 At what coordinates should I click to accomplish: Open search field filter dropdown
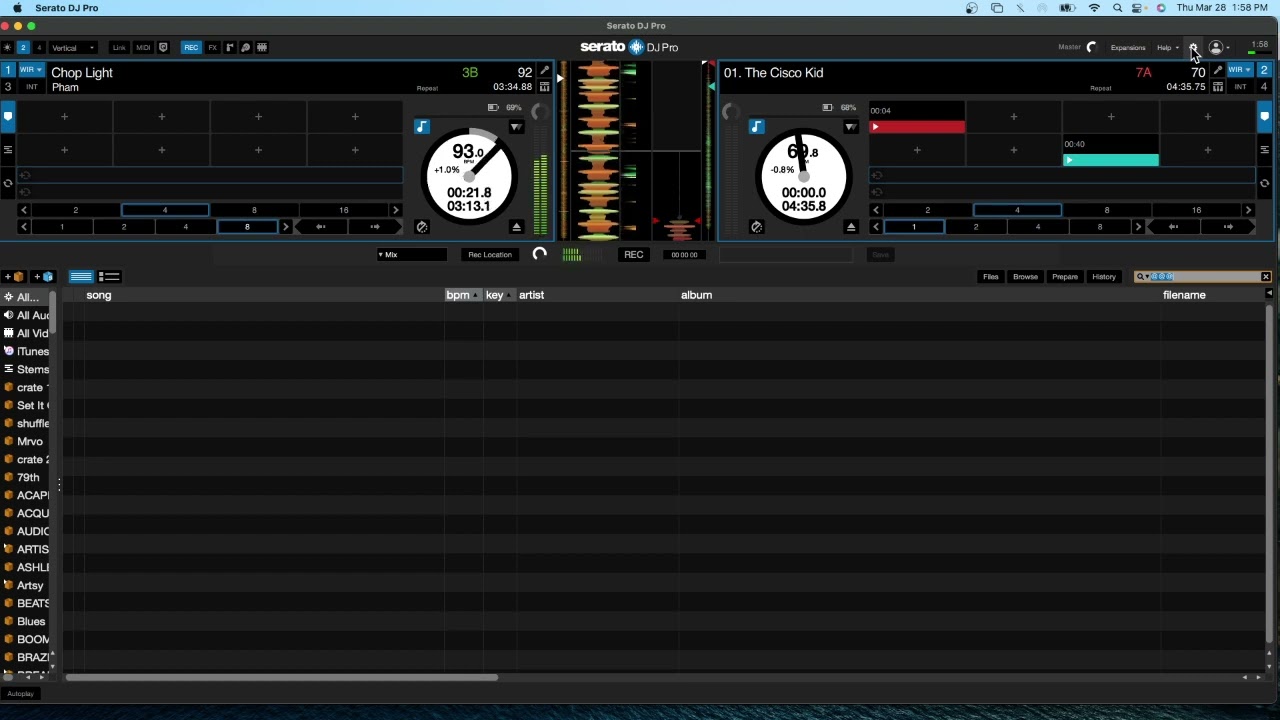tap(1142, 277)
